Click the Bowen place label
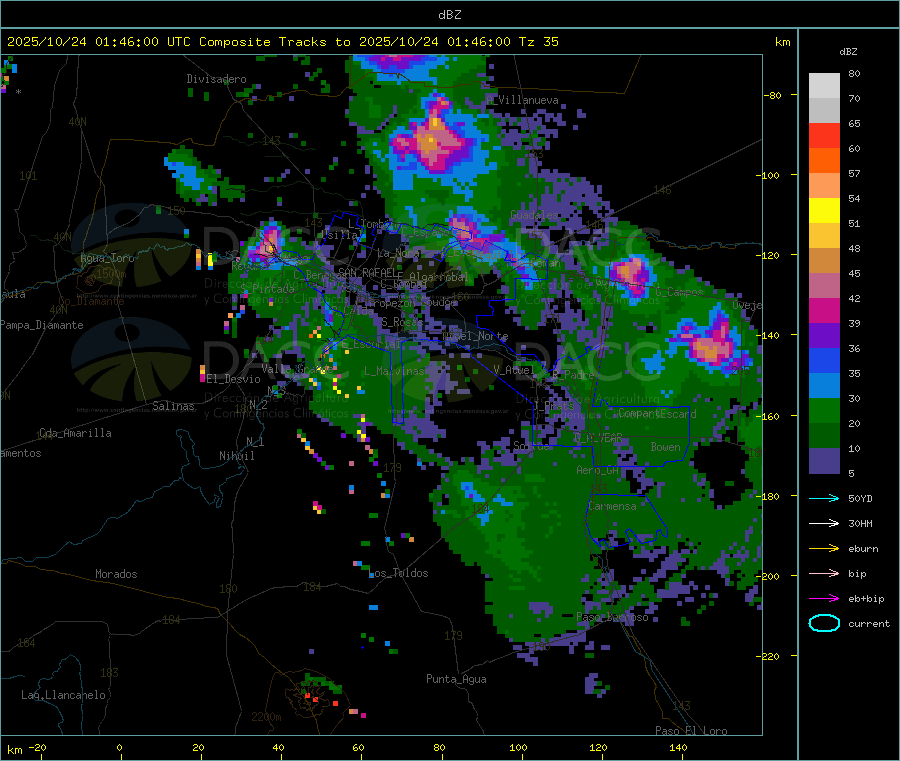This screenshot has width=900, height=761. (x=665, y=446)
